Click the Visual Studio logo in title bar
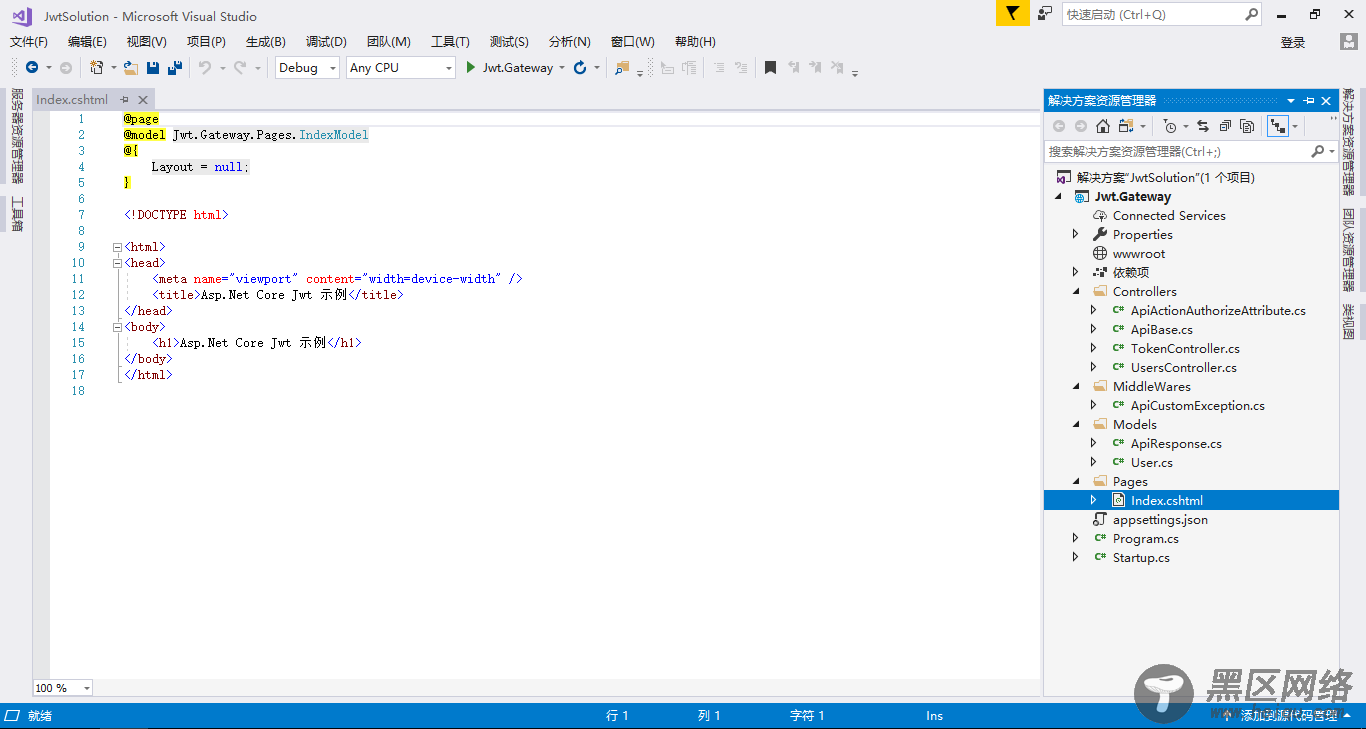The height and width of the screenshot is (729, 1366). click(21, 16)
